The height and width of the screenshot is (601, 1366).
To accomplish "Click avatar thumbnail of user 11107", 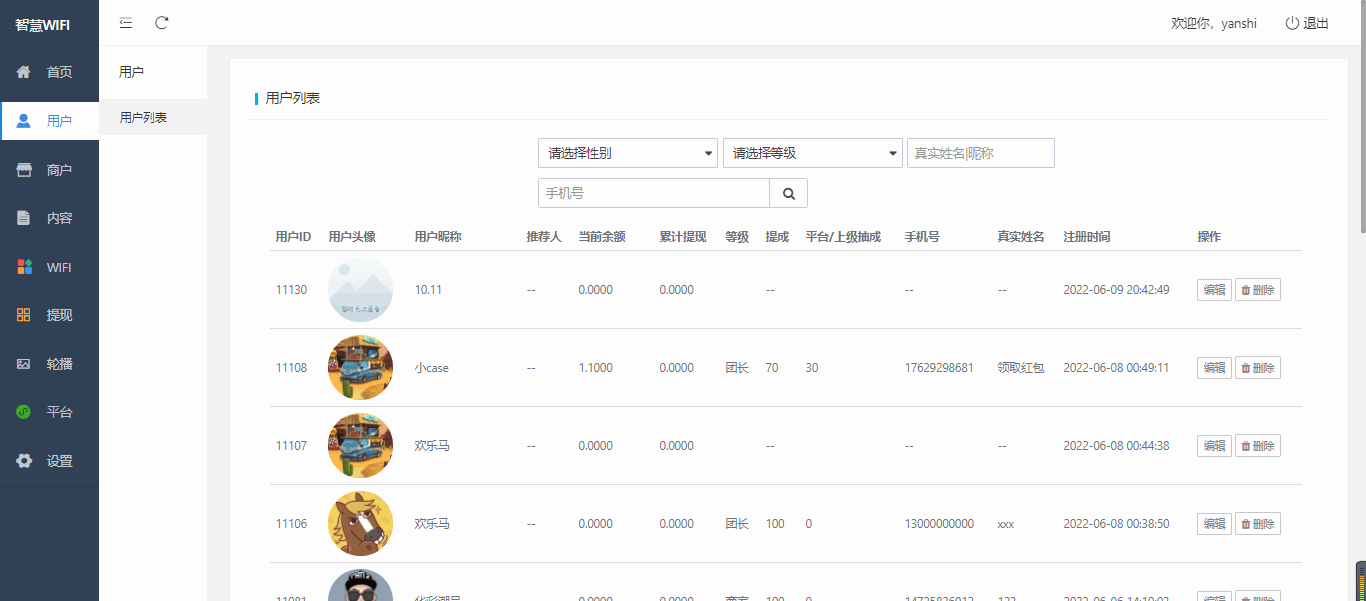I will (360, 446).
